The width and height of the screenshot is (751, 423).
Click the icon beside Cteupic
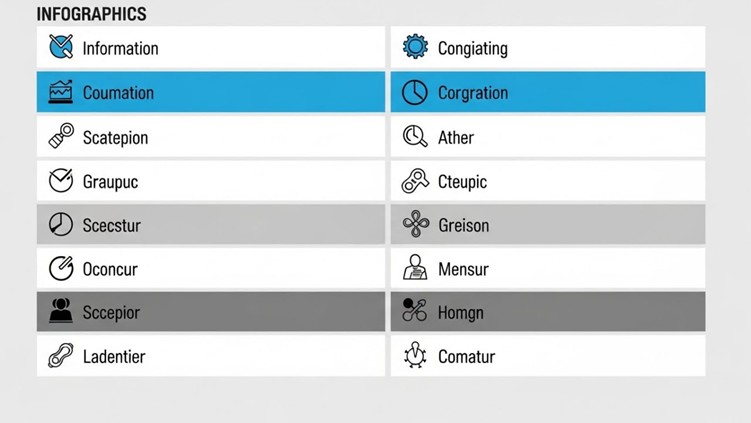point(415,181)
